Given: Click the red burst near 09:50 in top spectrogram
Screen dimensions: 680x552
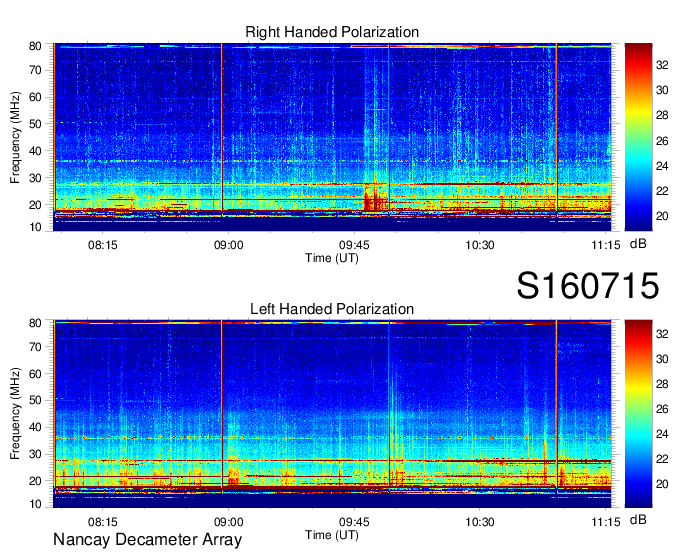Looking at the screenshot, I should (374, 198).
